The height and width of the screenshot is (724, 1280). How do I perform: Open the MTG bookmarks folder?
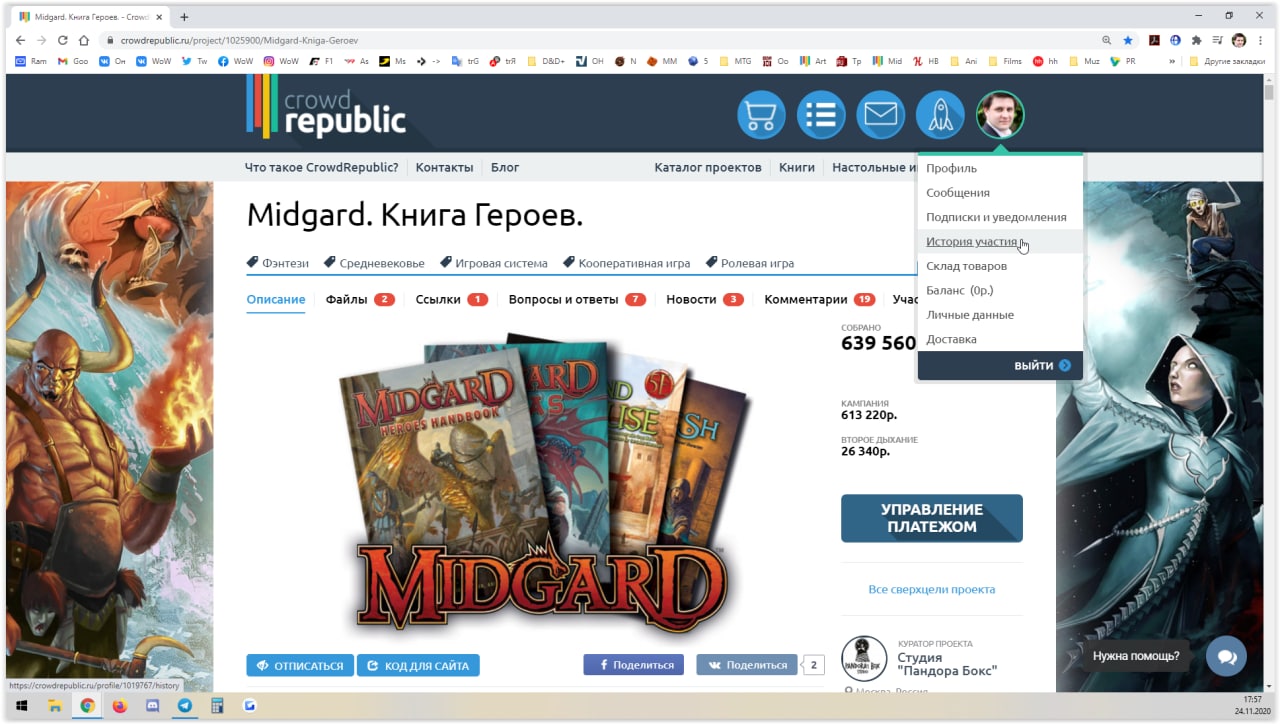click(734, 61)
